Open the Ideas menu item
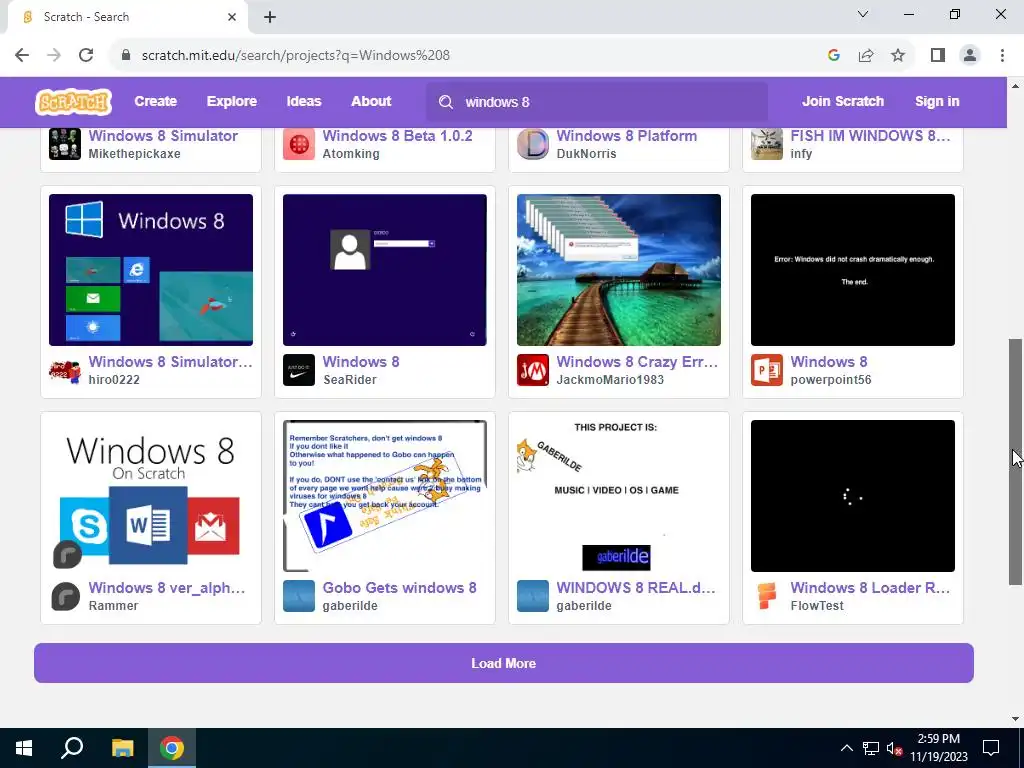The width and height of the screenshot is (1024, 768). click(304, 102)
